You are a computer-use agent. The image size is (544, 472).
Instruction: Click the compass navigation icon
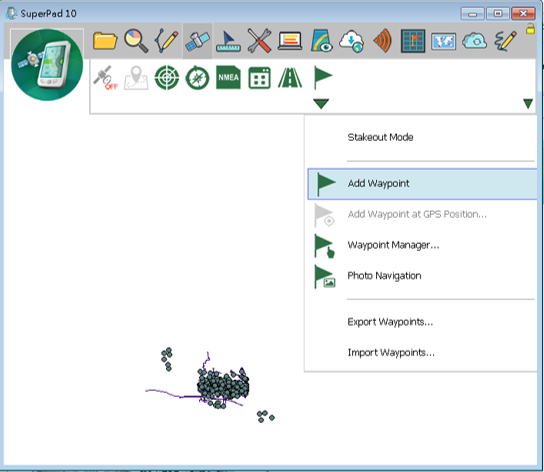tap(197, 78)
